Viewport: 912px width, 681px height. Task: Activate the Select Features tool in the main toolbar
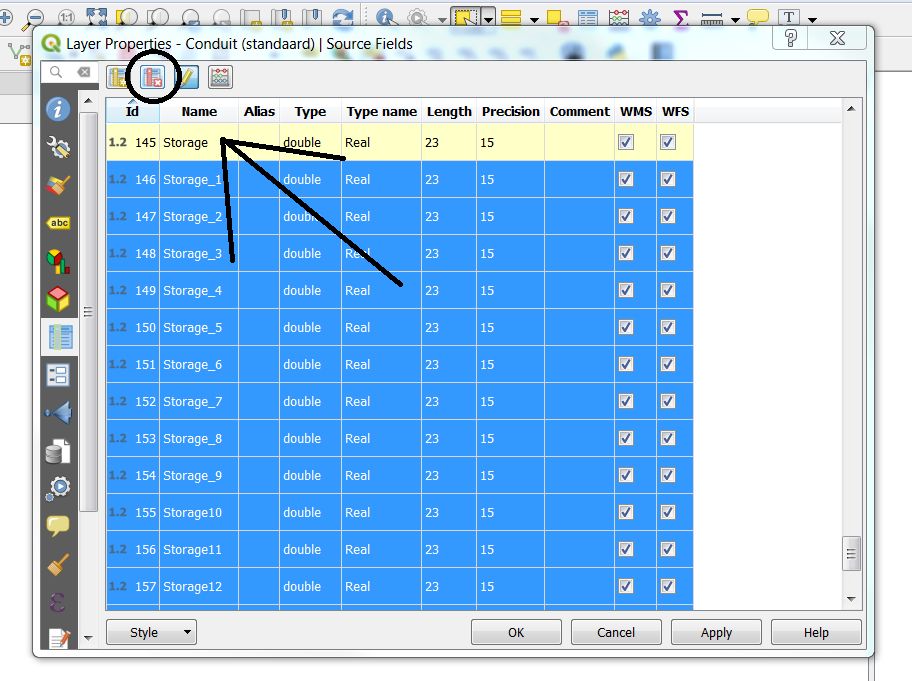pyautogui.click(x=466, y=17)
